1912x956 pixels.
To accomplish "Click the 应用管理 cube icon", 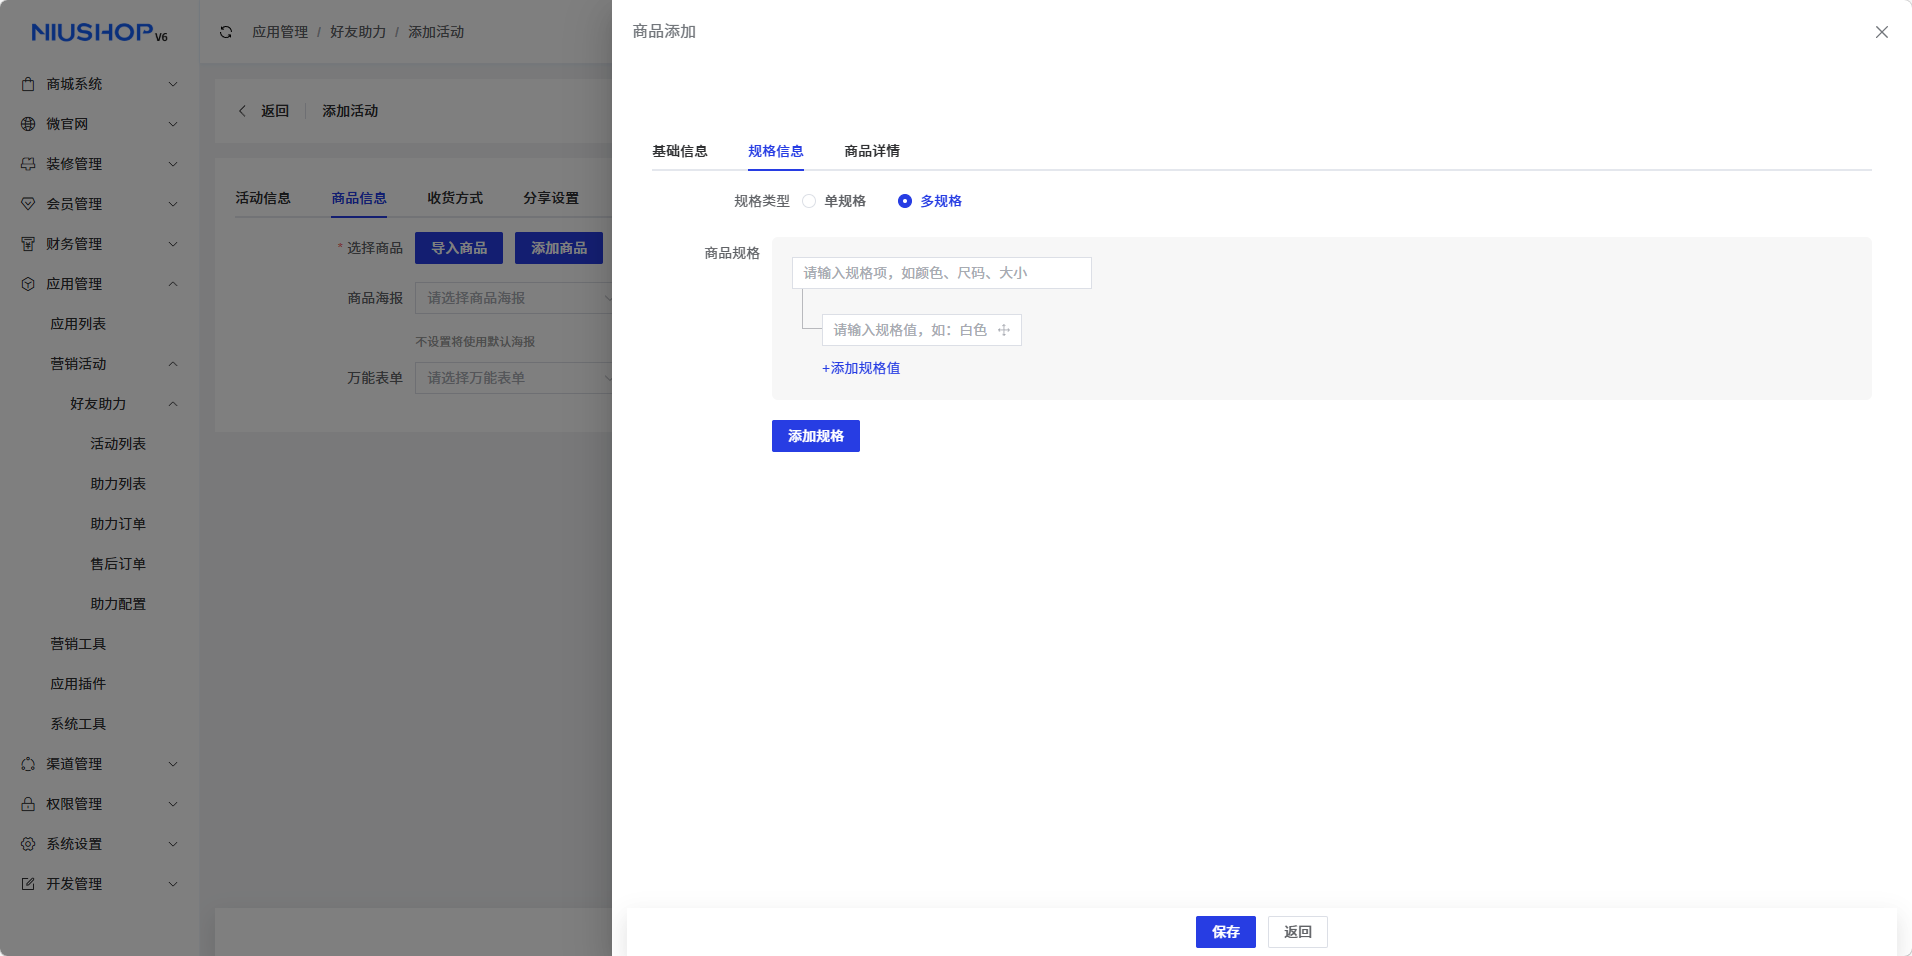I will (x=28, y=284).
